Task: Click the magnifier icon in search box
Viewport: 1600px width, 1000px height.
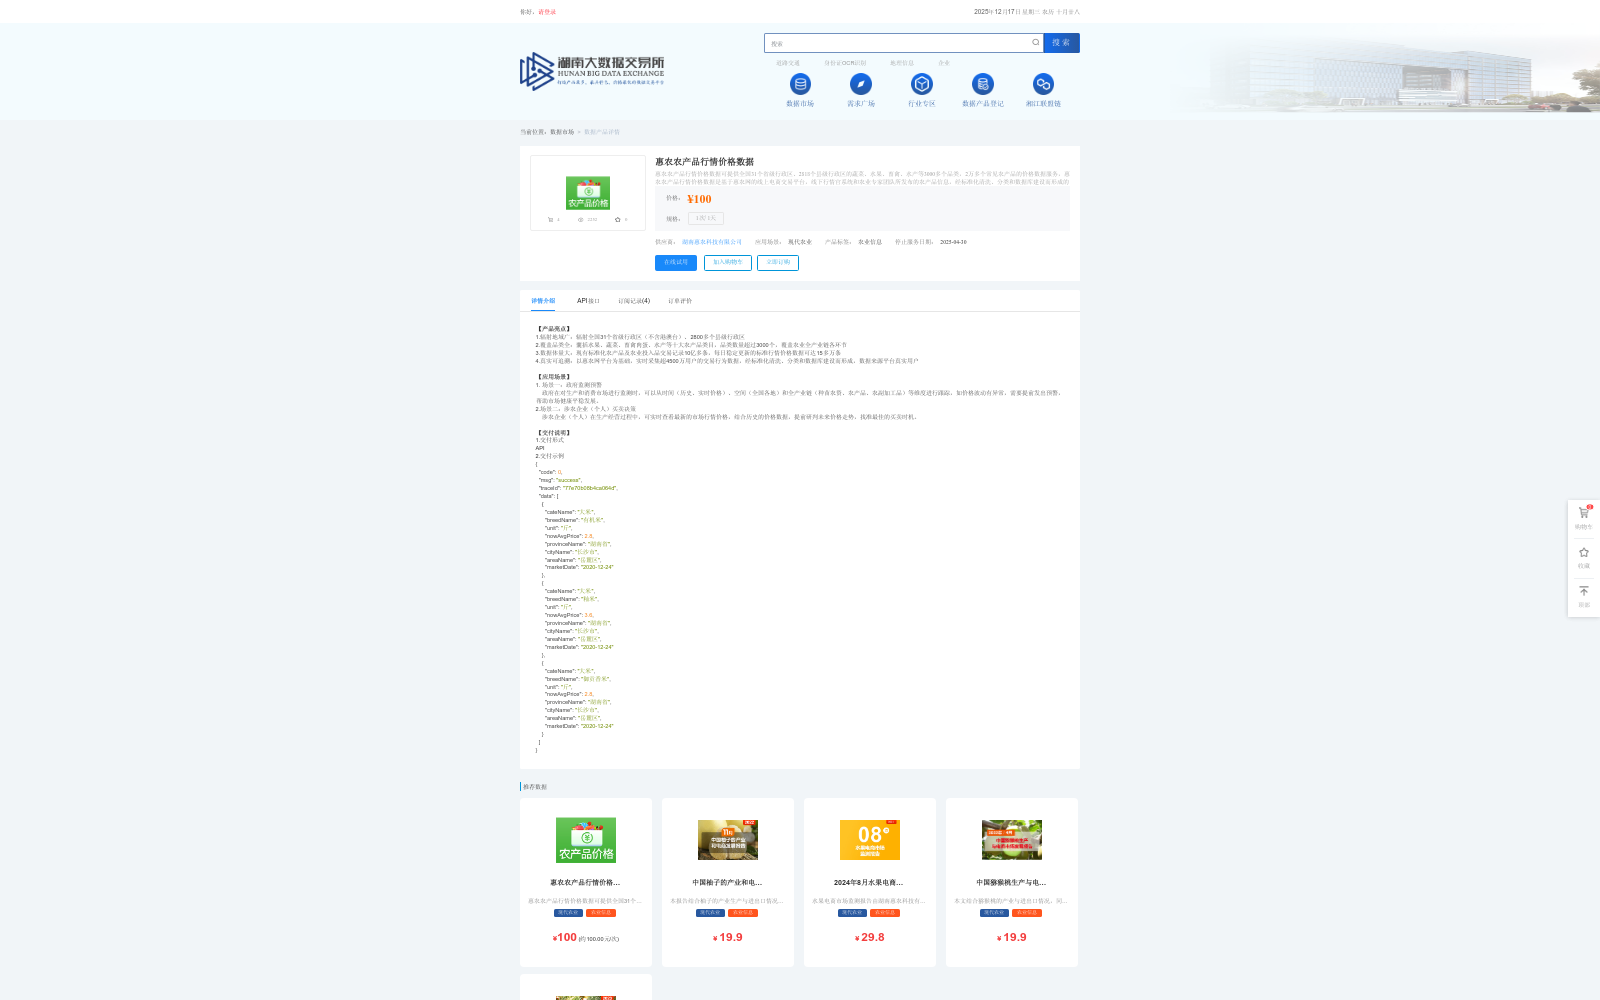Action: 1036,42
